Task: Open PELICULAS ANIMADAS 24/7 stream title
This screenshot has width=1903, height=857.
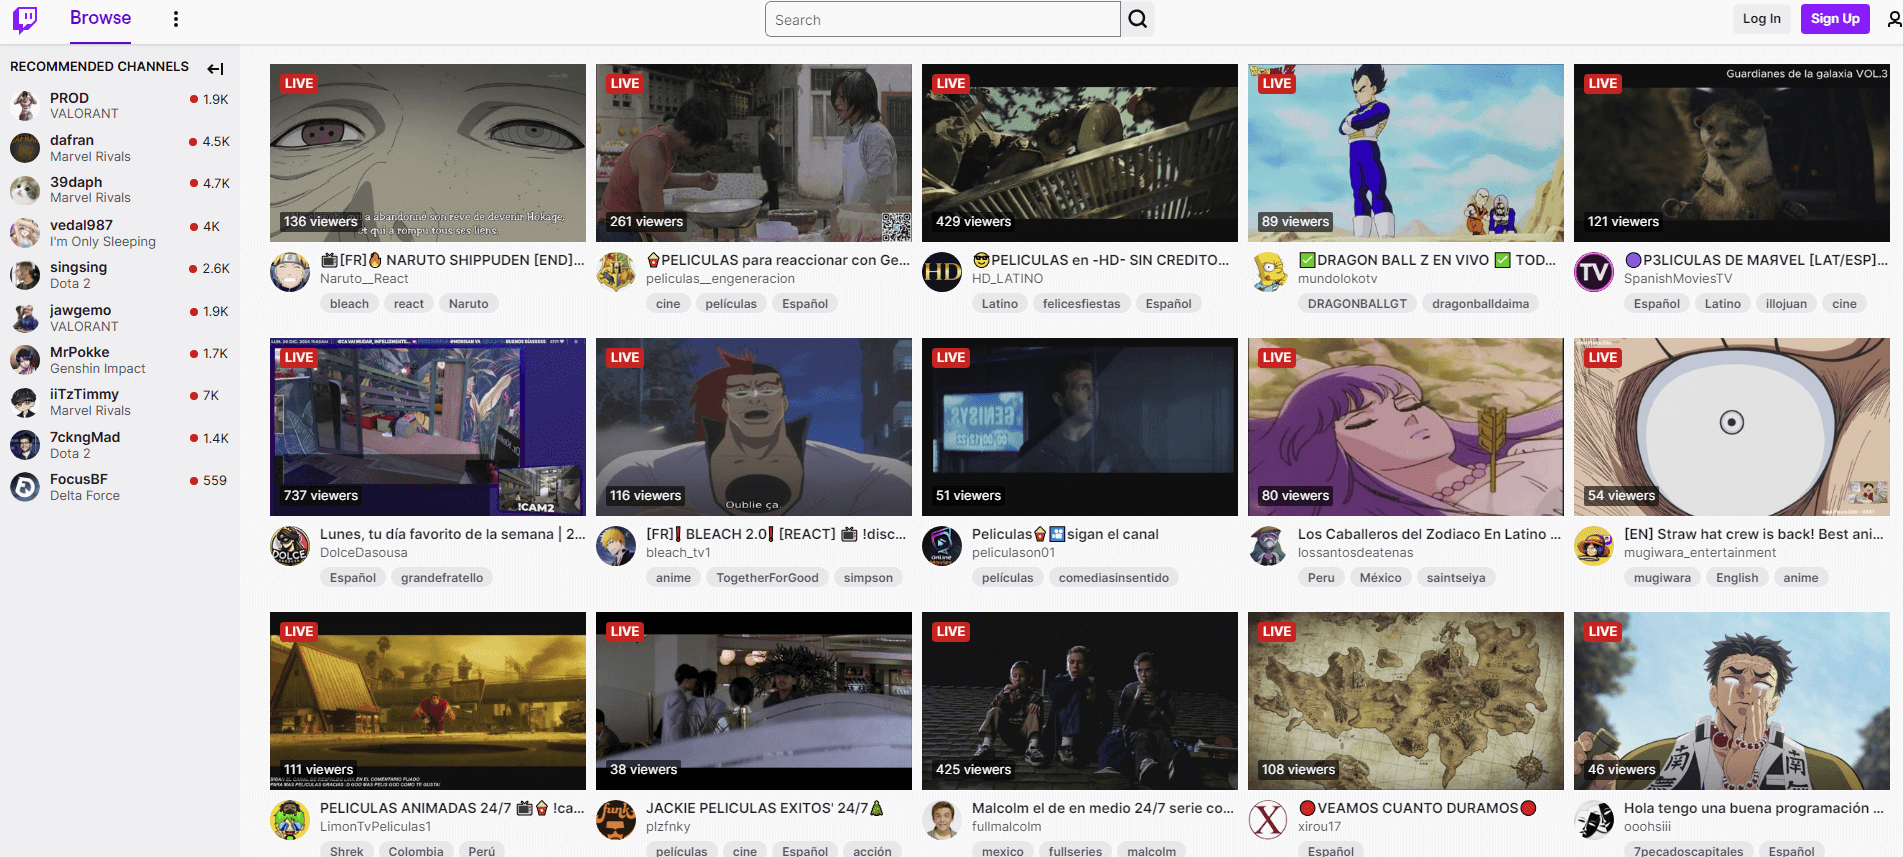Action: [x=452, y=808]
